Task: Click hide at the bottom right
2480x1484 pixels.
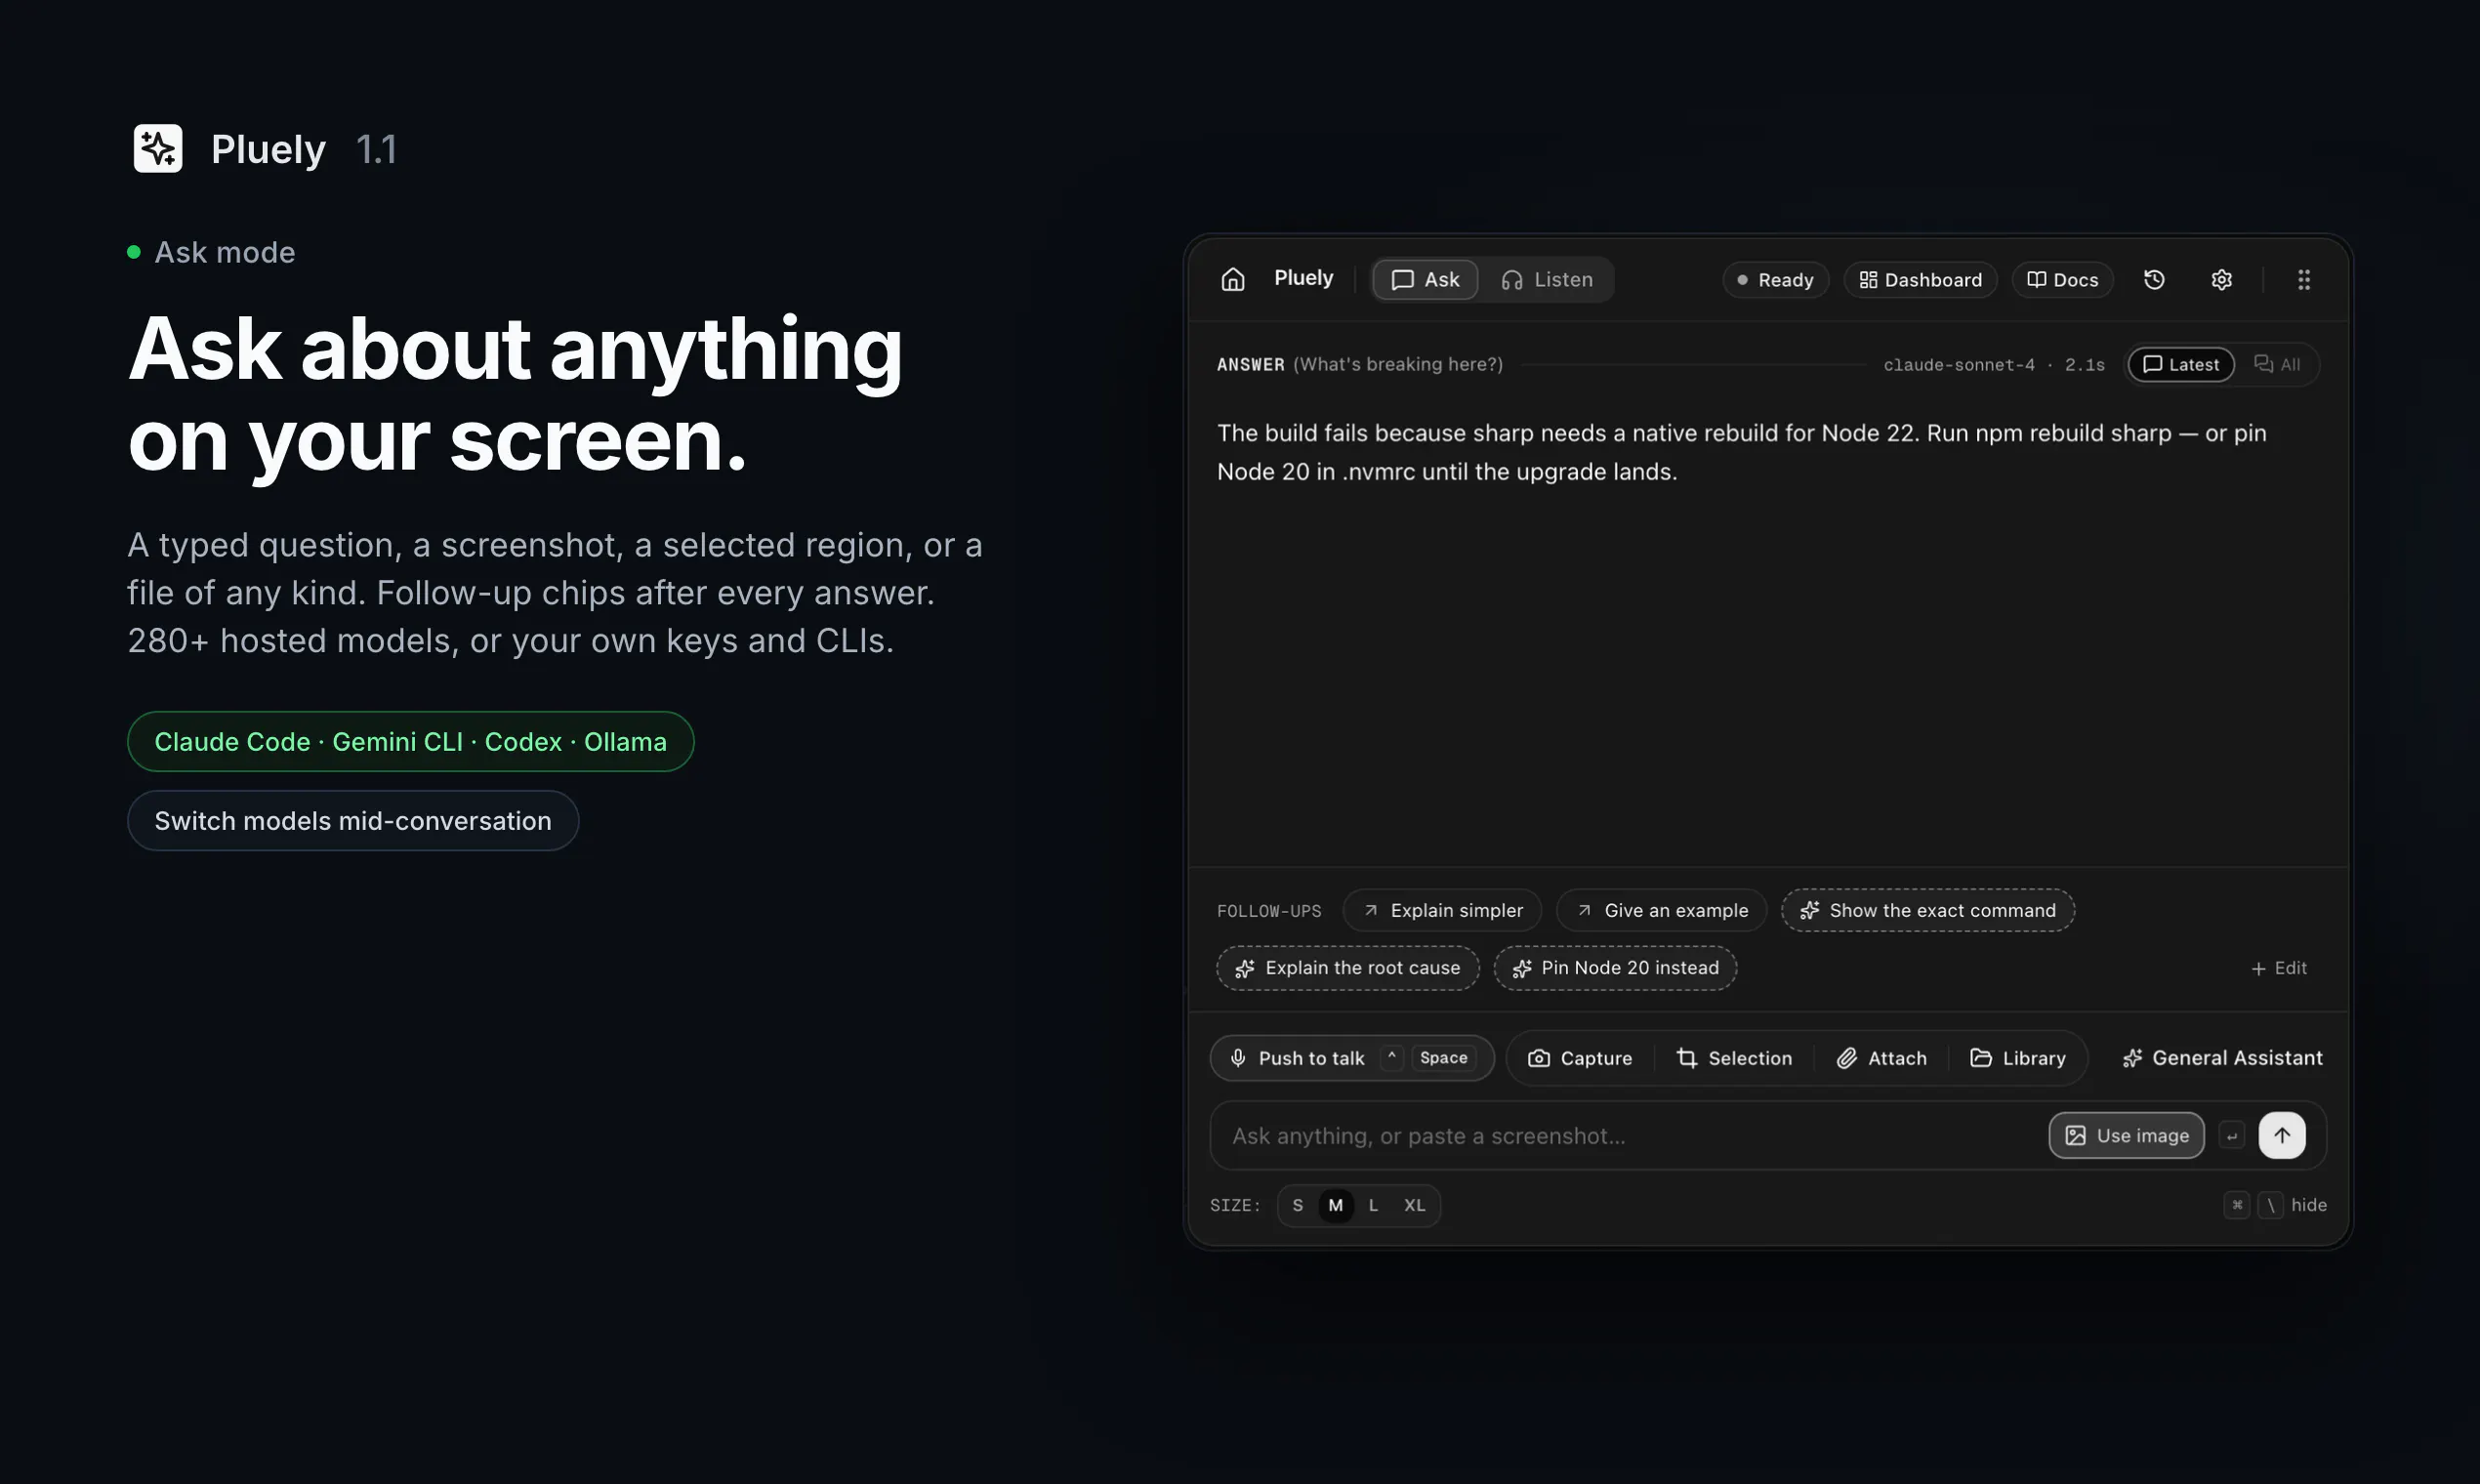Action: tap(2309, 1206)
